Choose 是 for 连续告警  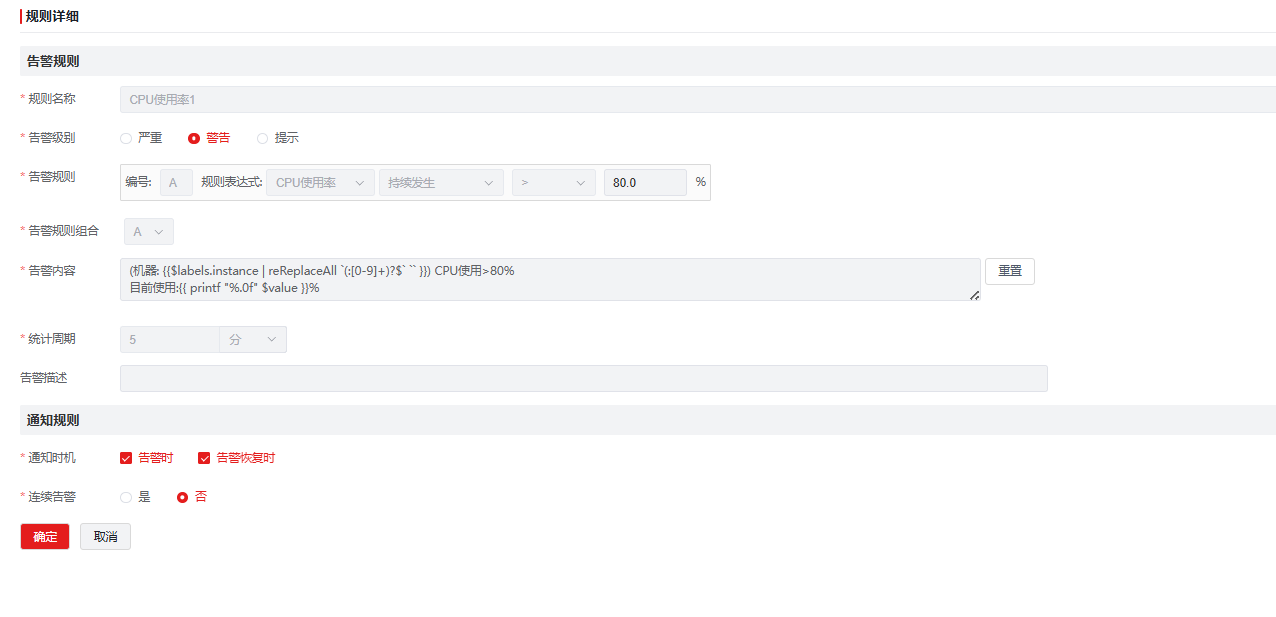126,497
